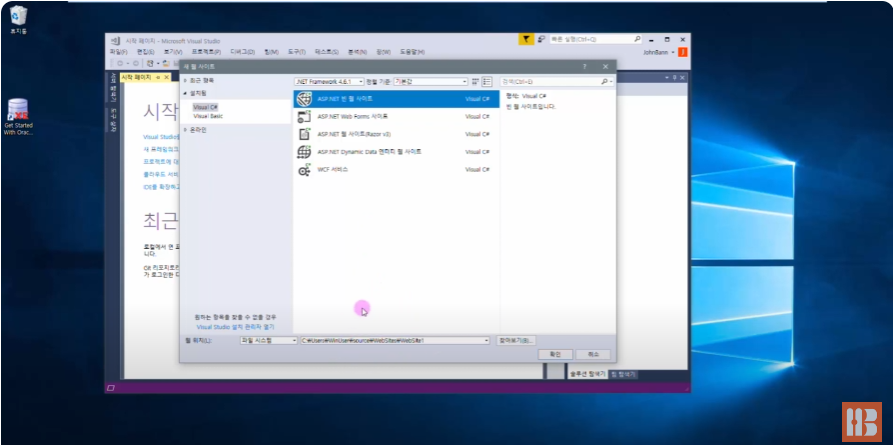Collapse the 설치됨 tree node
The image size is (893, 445).
click(185, 93)
